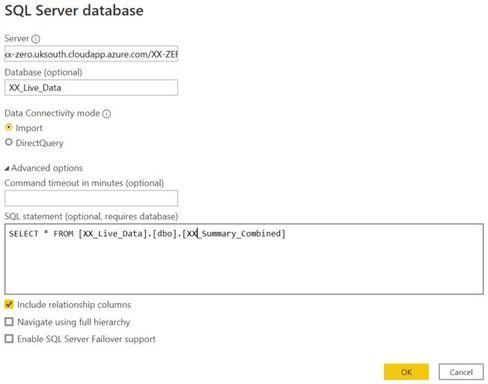Image resolution: width=488 pixels, height=384 pixels.
Task: Click the Server info icon
Action: click(36, 39)
